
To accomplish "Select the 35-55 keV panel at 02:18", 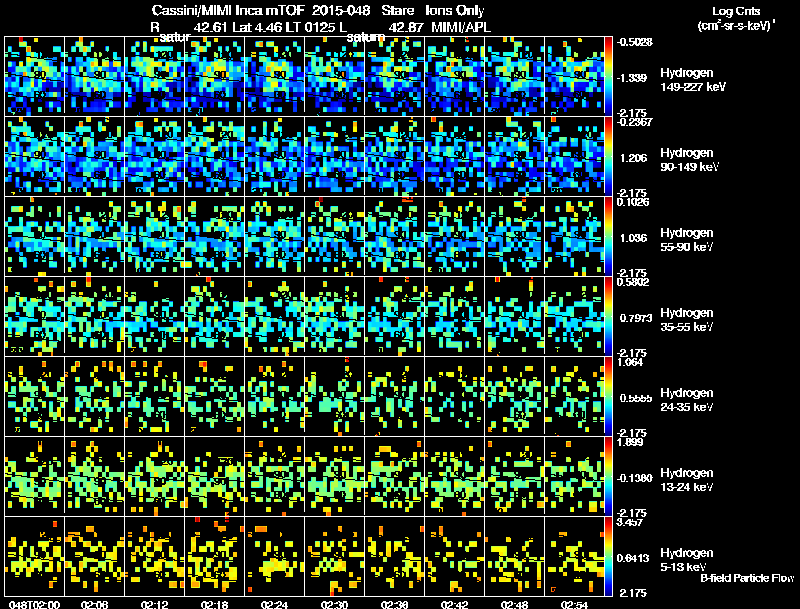I will (215, 316).
